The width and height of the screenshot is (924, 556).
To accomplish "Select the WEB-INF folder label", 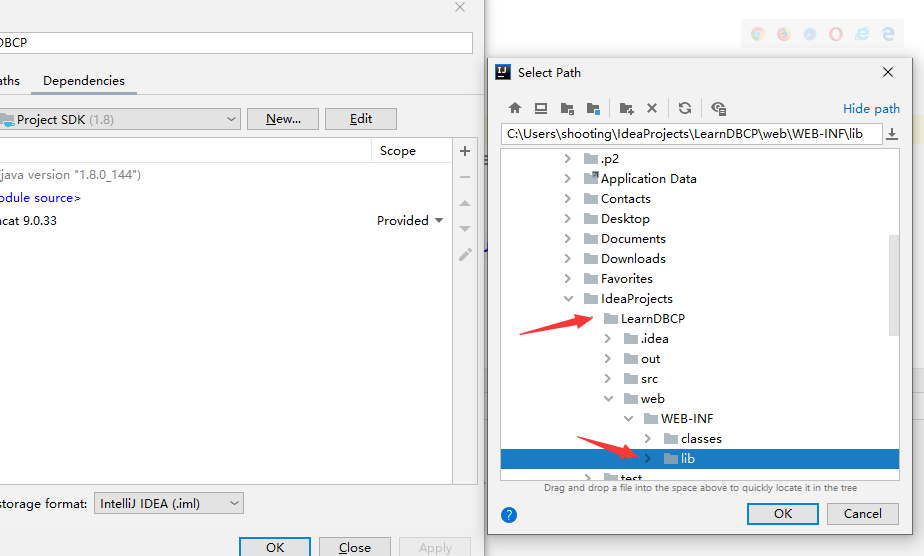I will [x=687, y=419].
